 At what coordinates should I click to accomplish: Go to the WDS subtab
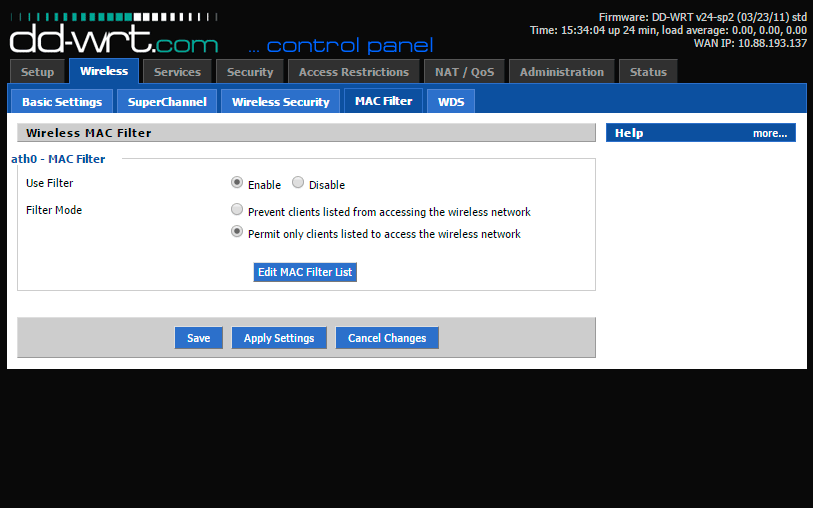(451, 102)
